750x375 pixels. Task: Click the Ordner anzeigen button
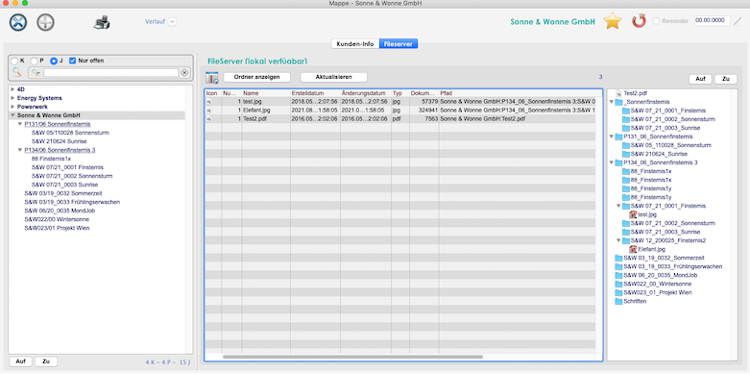click(257, 77)
